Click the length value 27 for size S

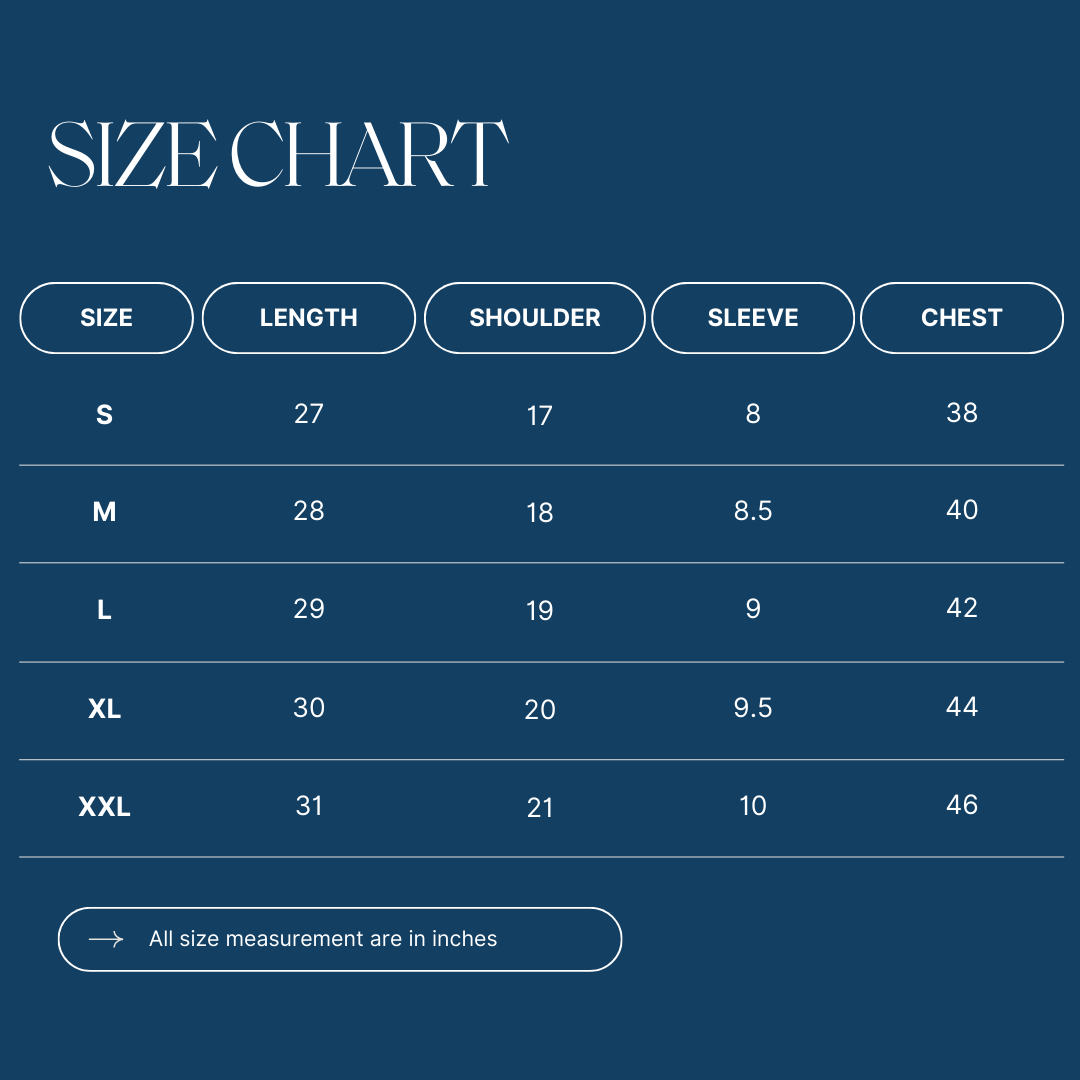[x=309, y=414]
